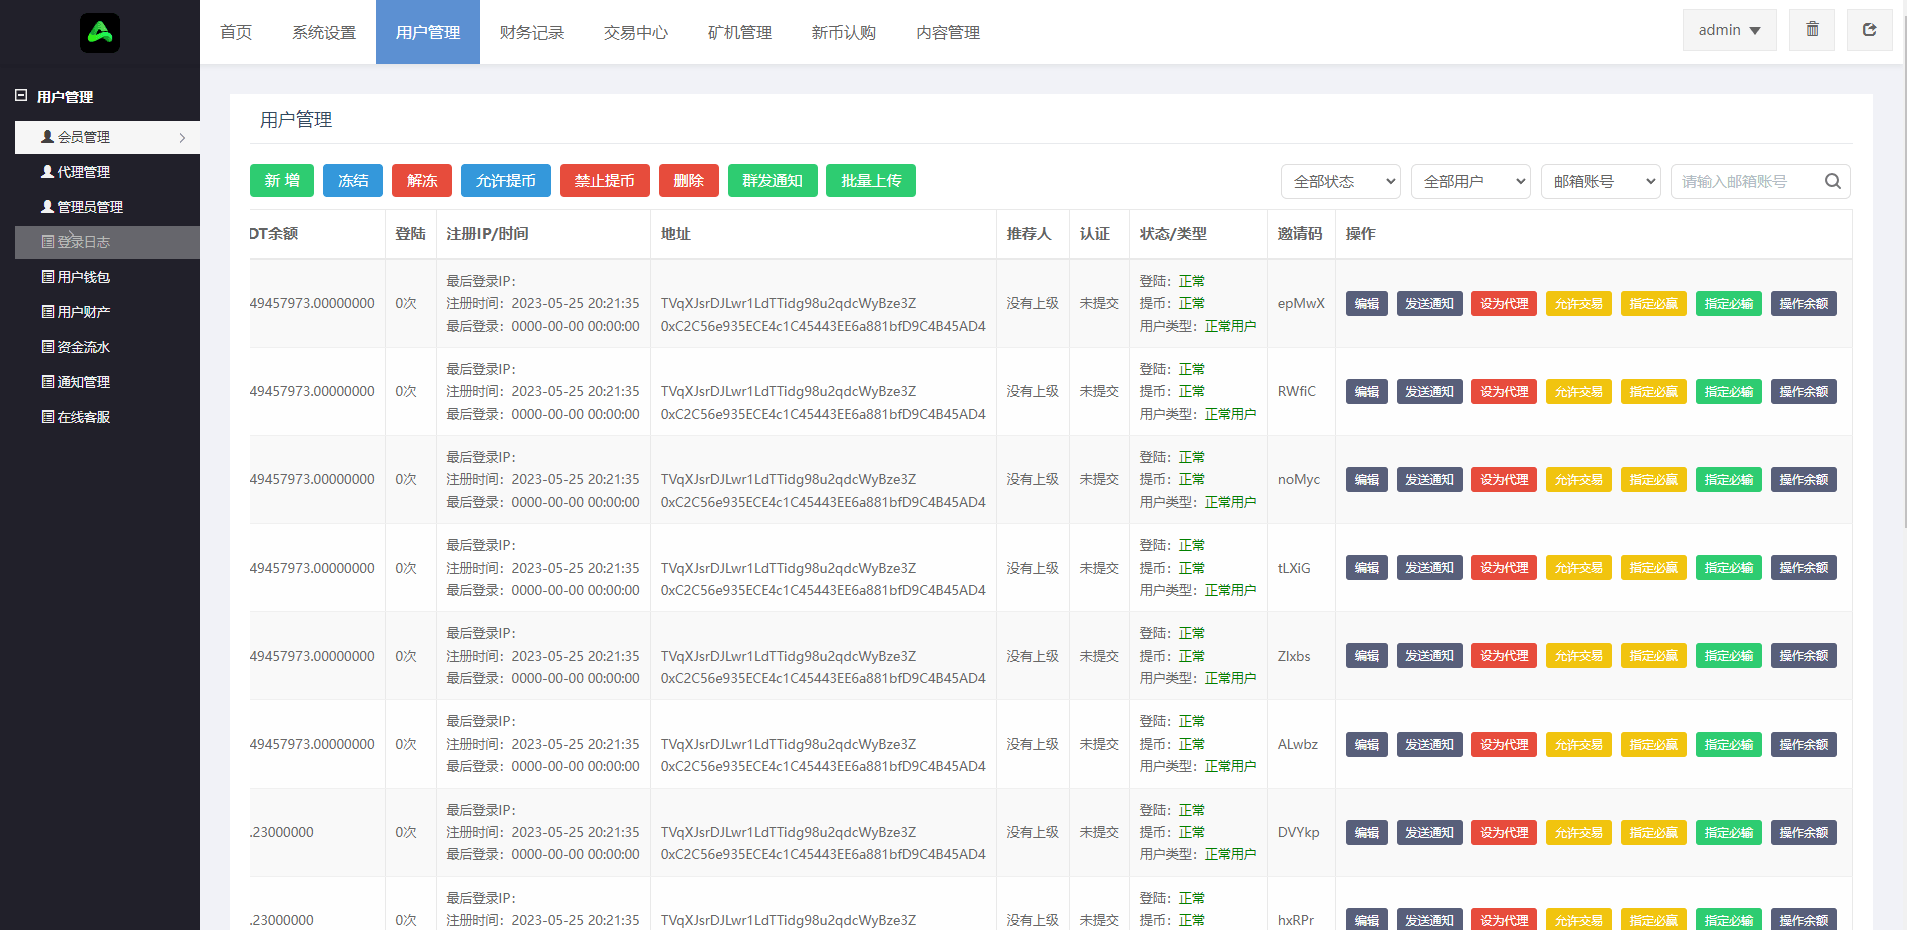Switch to the 财务记录 tab
Image resolution: width=1907 pixels, height=930 pixels.
pyautogui.click(x=531, y=32)
